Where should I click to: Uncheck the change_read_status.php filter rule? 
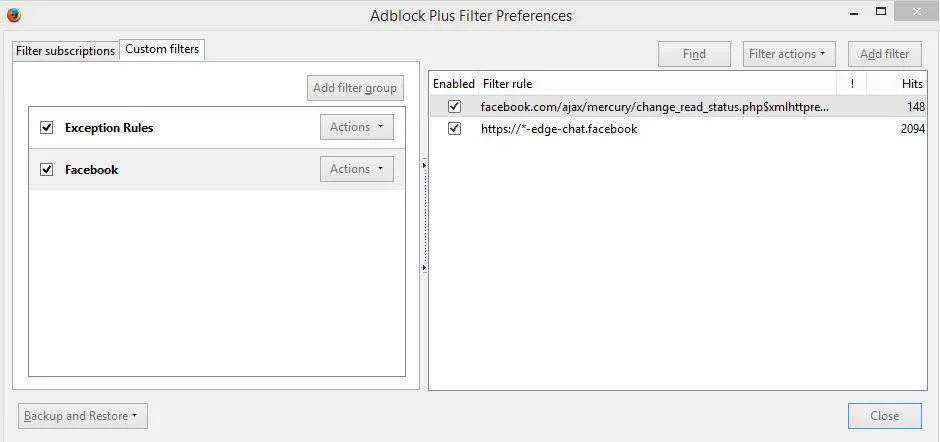(454, 106)
